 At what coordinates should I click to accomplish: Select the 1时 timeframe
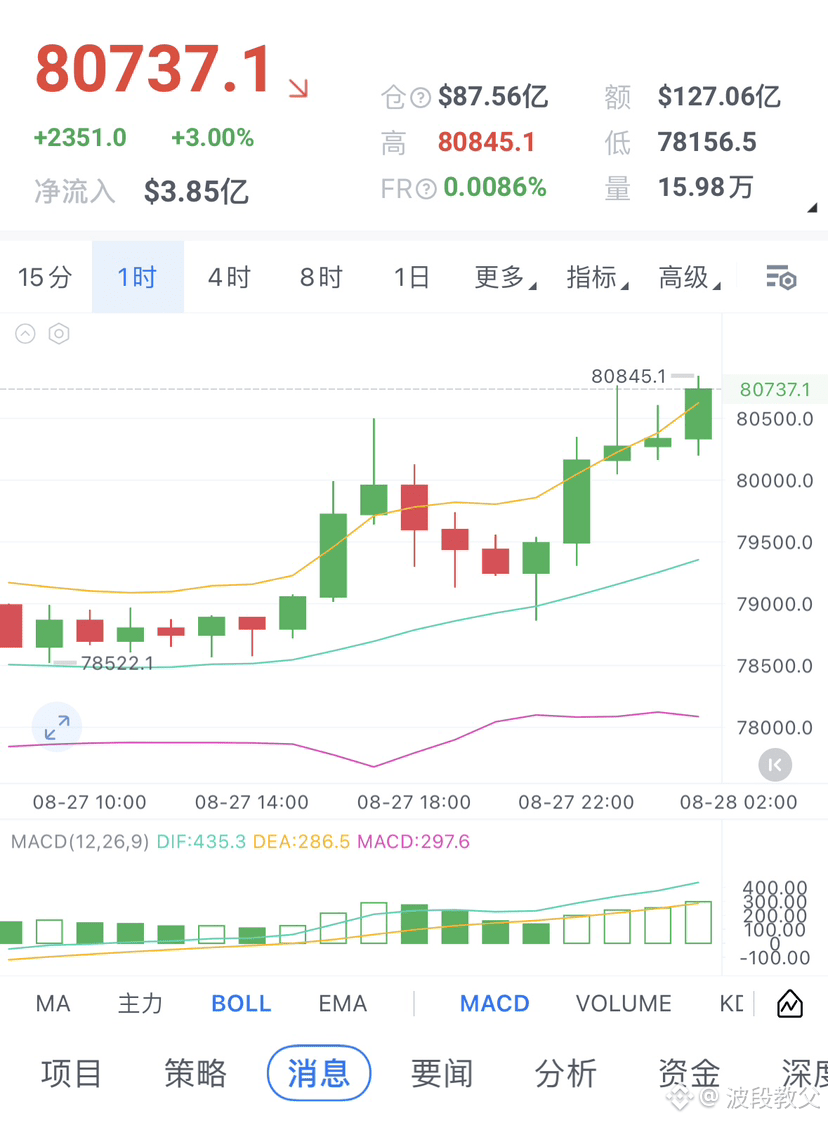[x=138, y=277]
